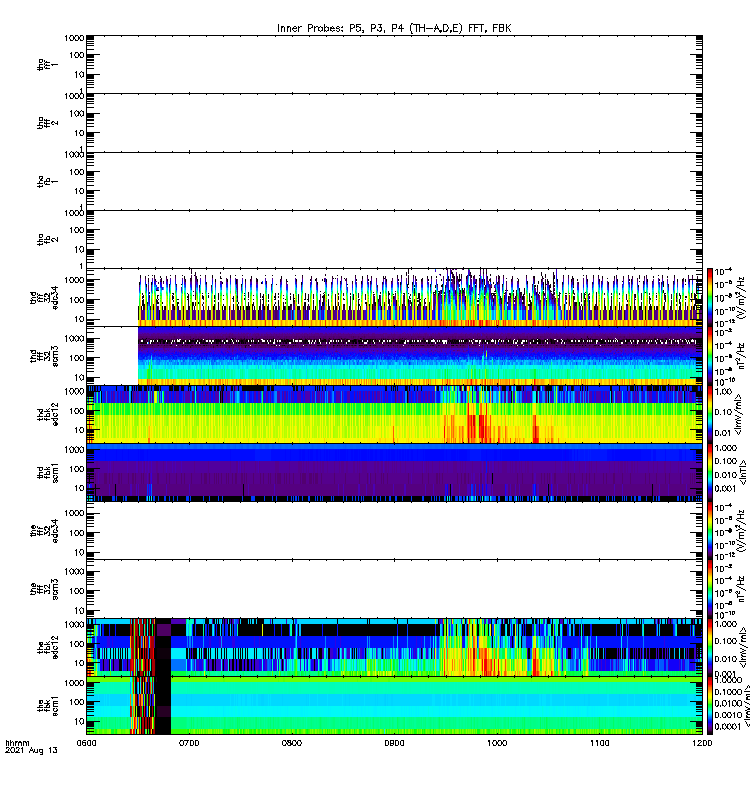
Task: Click the thd fbk scm1 spectrogram
Action: [x=394, y=472]
